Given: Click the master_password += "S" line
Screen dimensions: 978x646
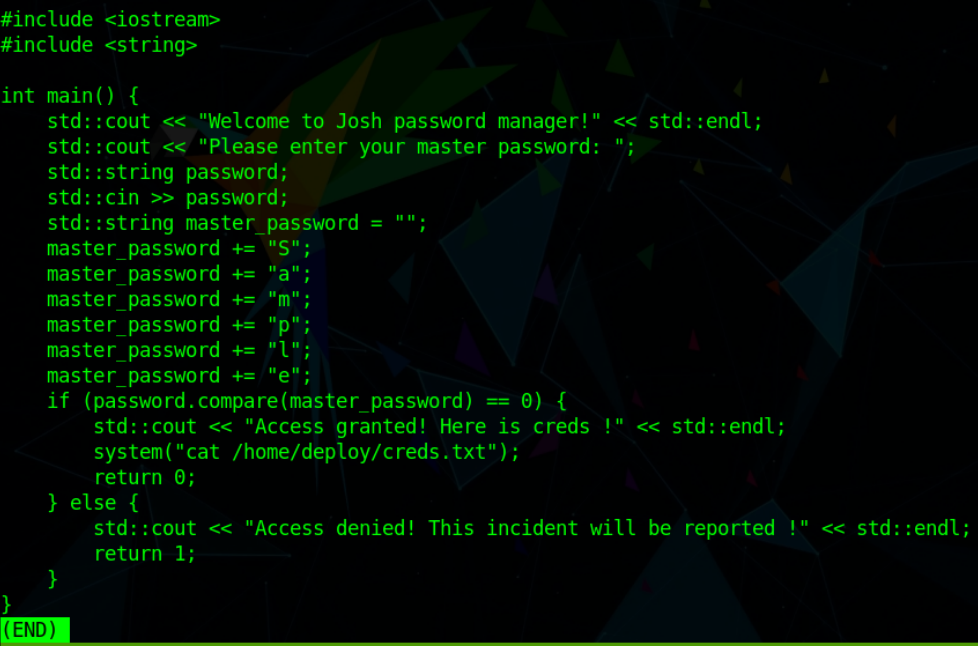Looking at the screenshot, I should click(x=180, y=248).
